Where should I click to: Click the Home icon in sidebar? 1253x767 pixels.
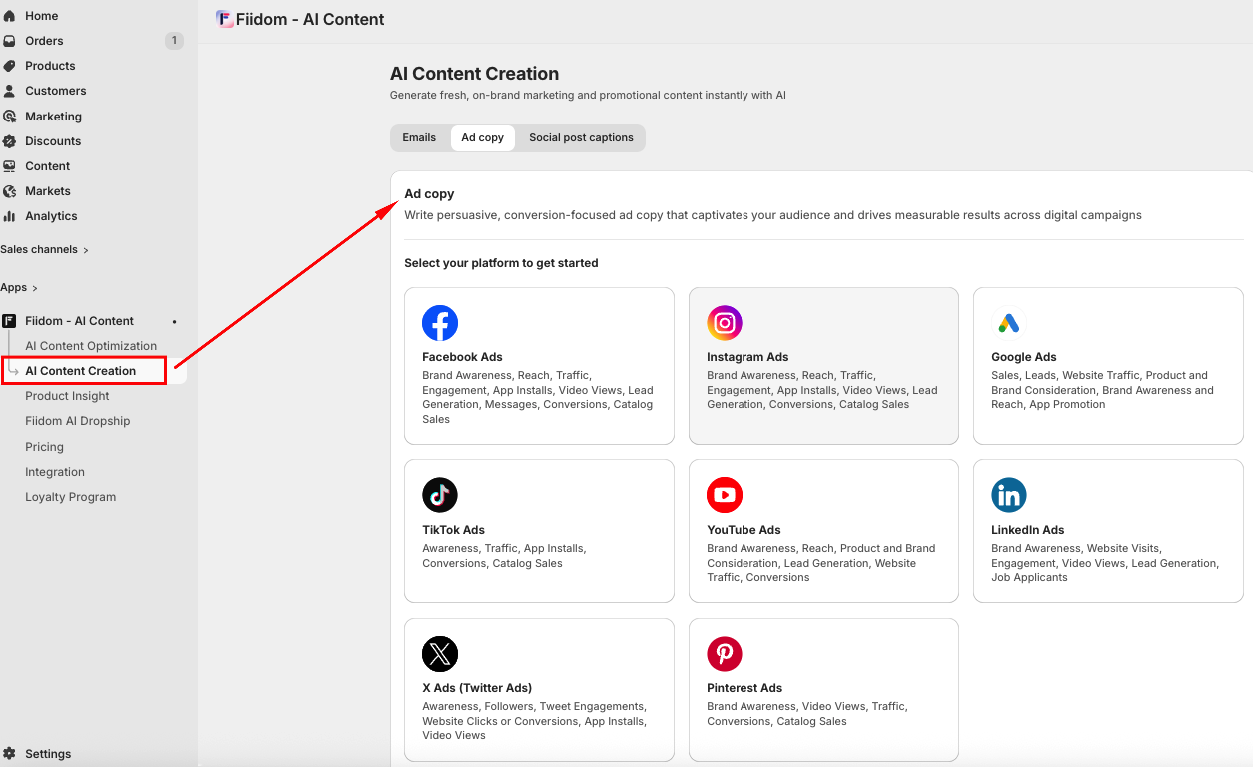coord(9,16)
